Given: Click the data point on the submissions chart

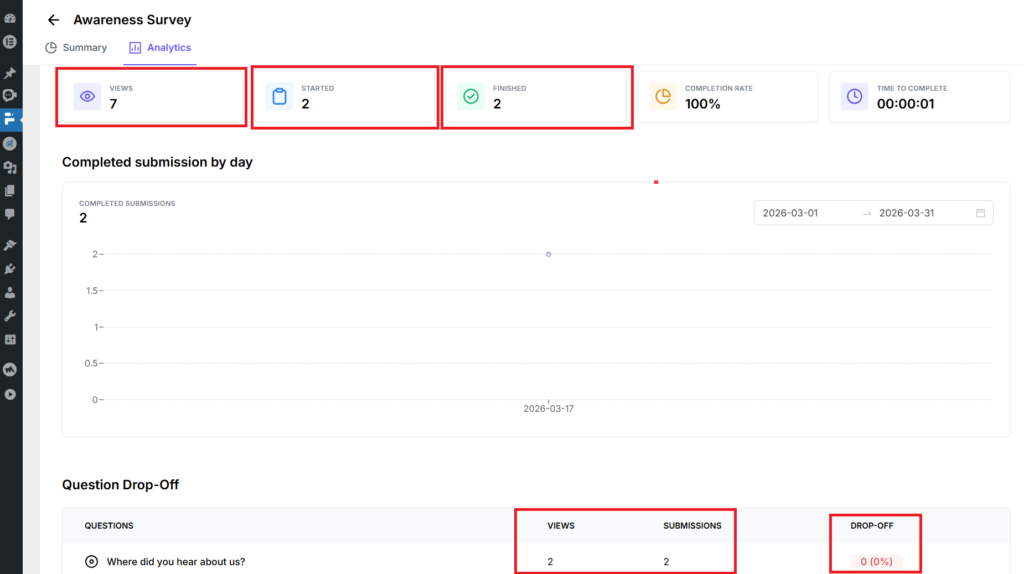Looking at the screenshot, I should 548,254.
